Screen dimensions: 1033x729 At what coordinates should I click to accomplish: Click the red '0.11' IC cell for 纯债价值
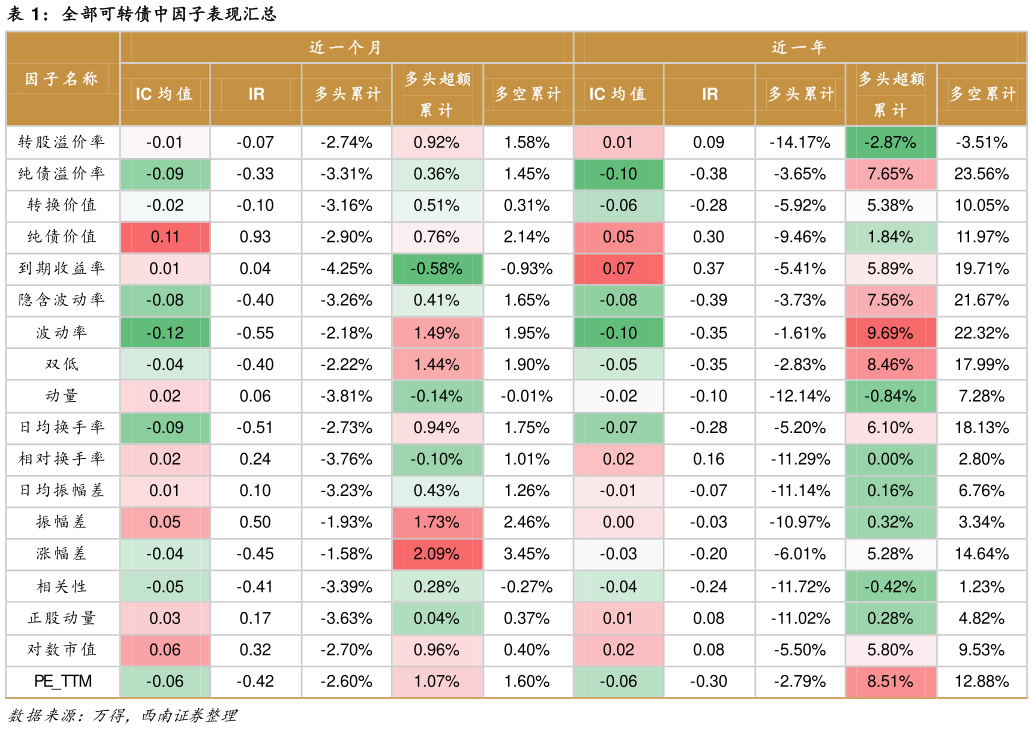(165, 237)
